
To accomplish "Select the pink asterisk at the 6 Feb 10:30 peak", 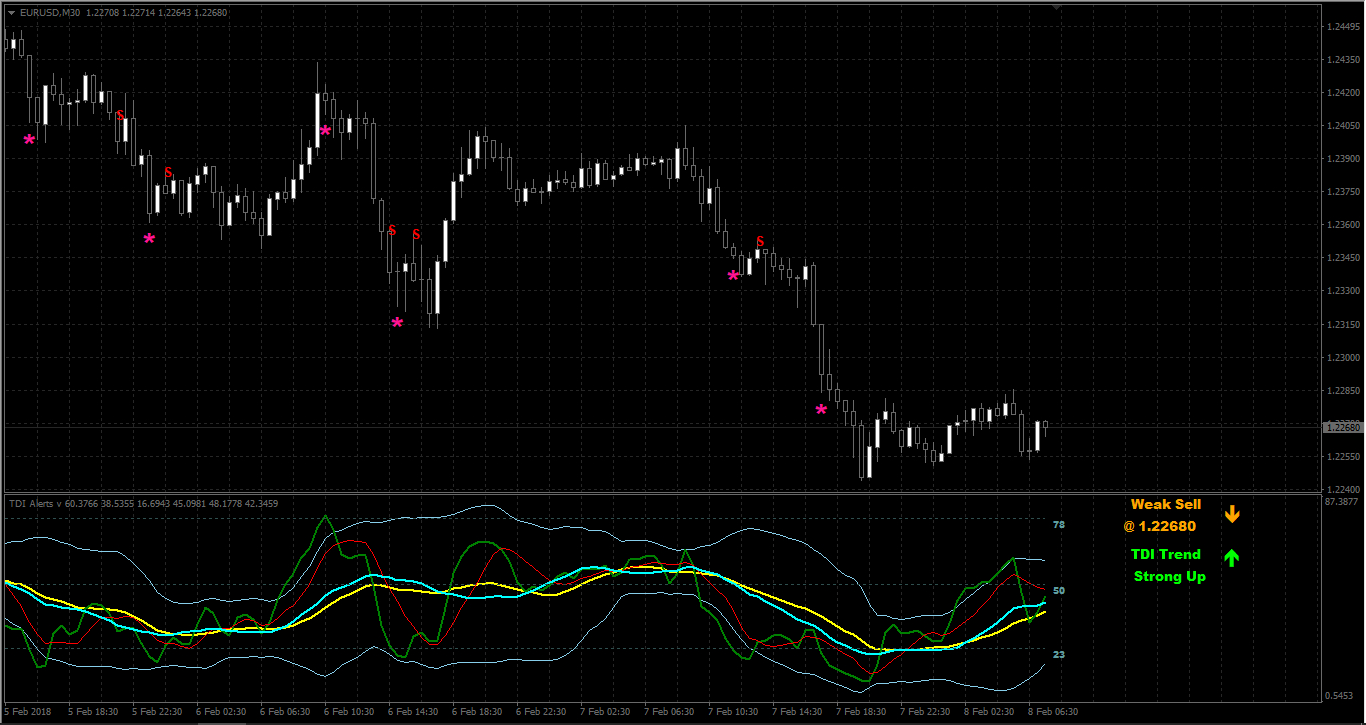I will 325,131.
